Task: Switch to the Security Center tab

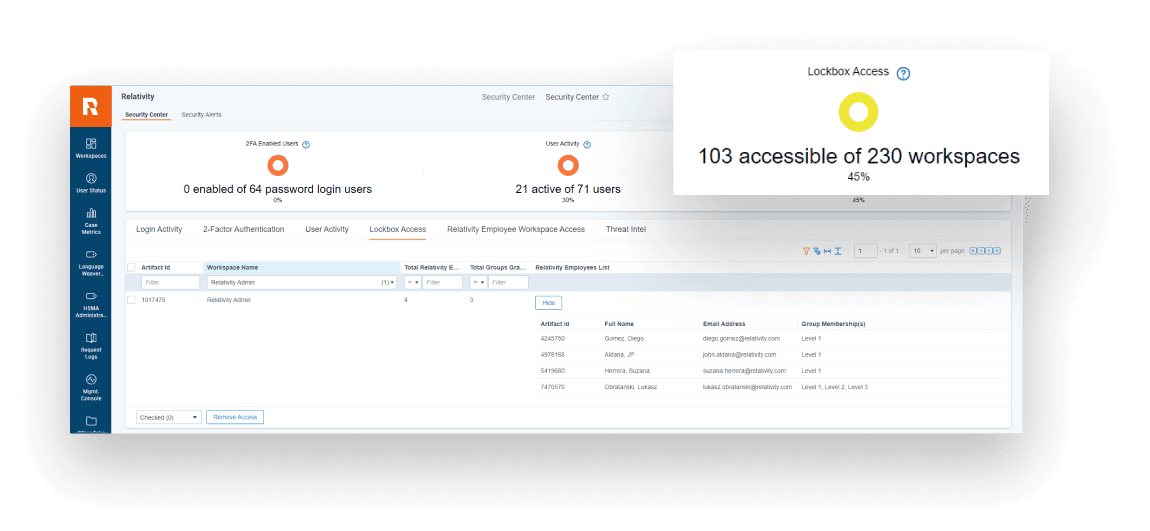Action: pyautogui.click(x=146, y=115)
